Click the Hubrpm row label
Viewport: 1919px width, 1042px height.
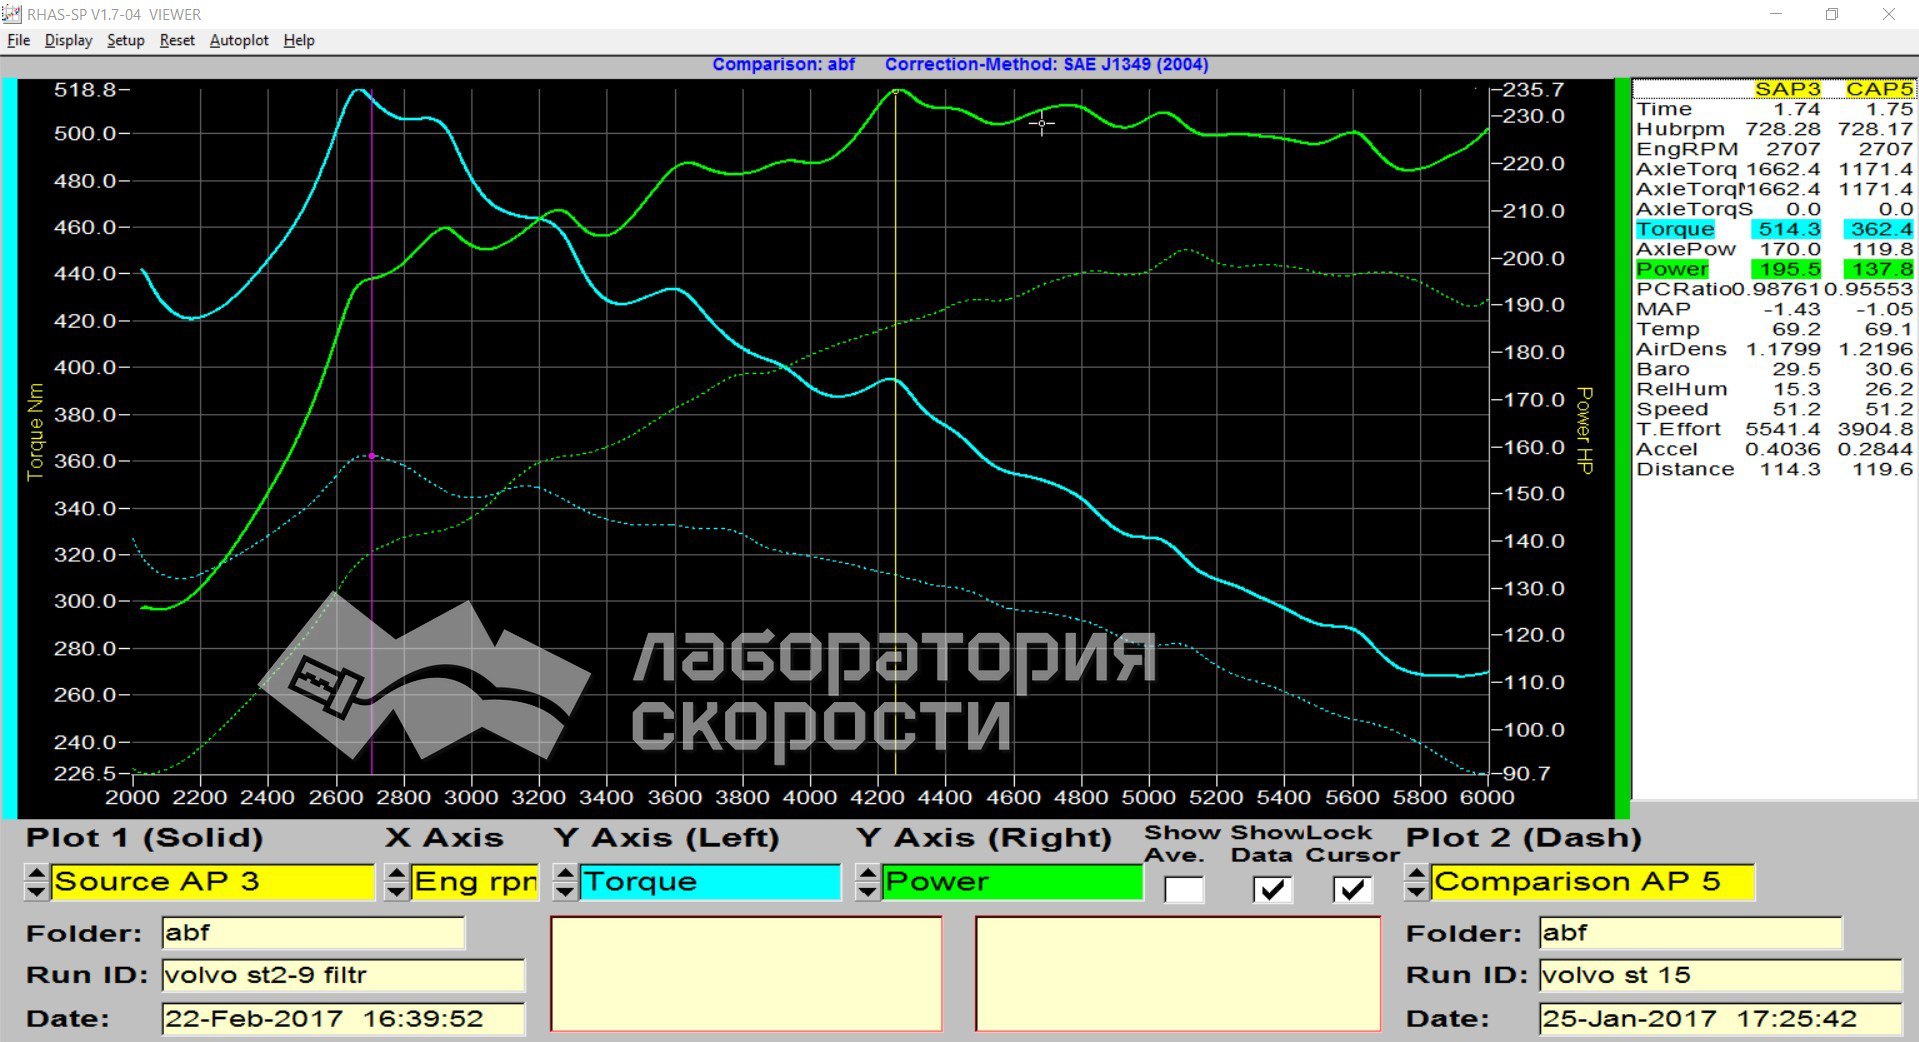pyautogui.click(x=1680, y=129)
